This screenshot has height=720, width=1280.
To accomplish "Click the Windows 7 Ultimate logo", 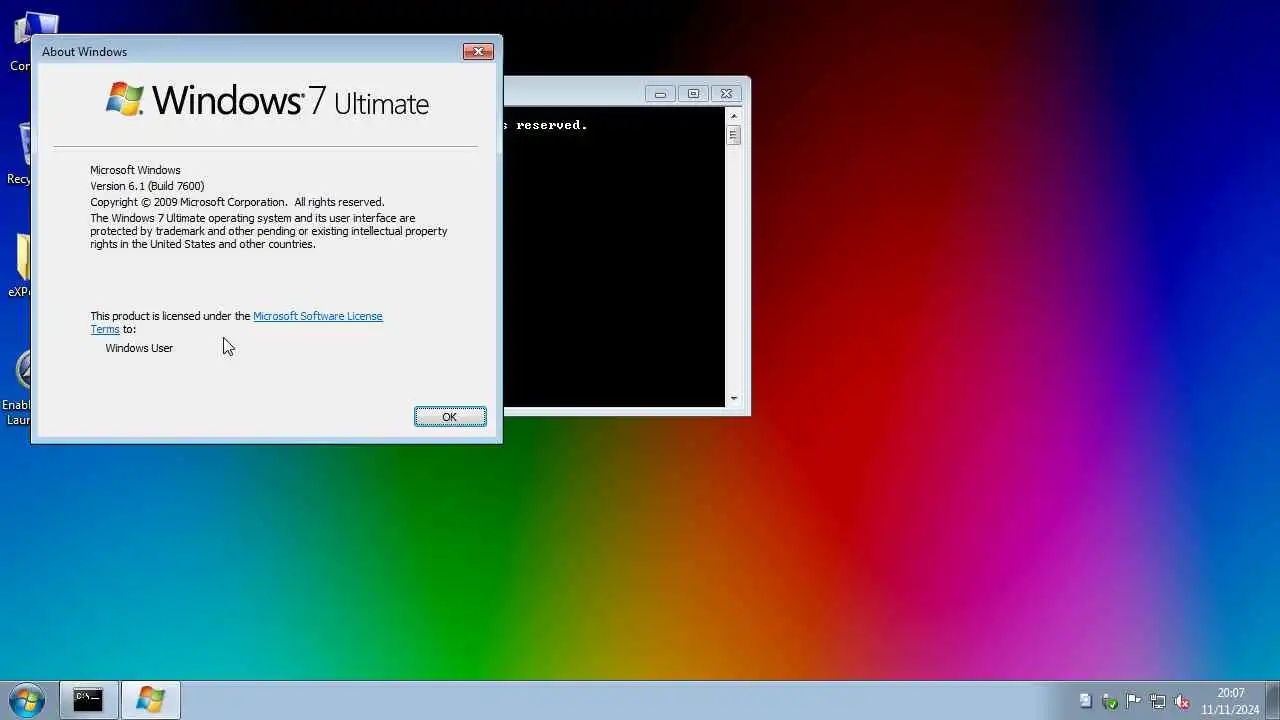I will [x=267, y=100].
